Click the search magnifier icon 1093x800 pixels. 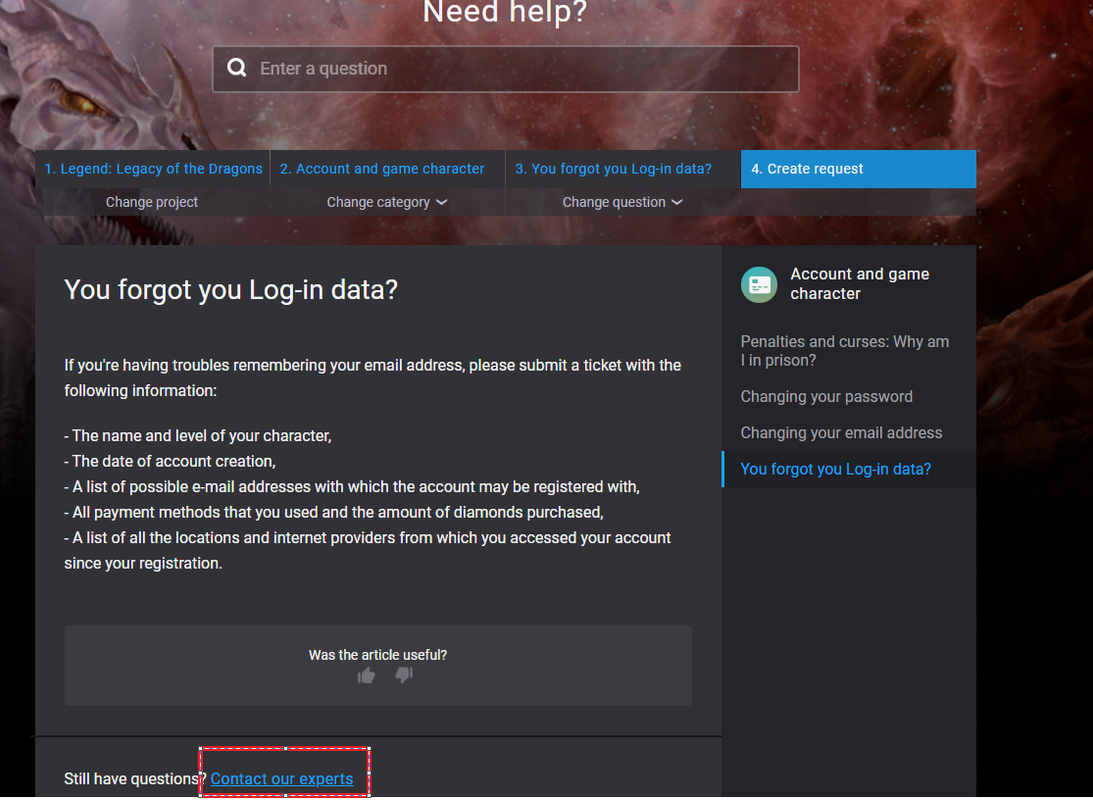pos(237,68)
